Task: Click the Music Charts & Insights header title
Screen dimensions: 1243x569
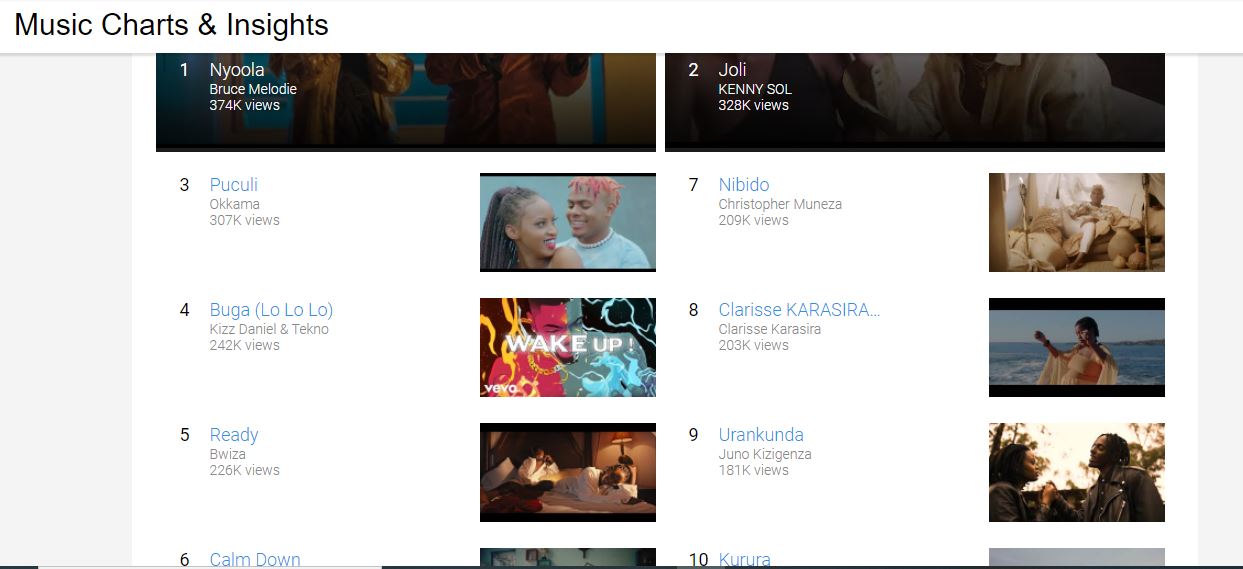Action: click(171, 25)
